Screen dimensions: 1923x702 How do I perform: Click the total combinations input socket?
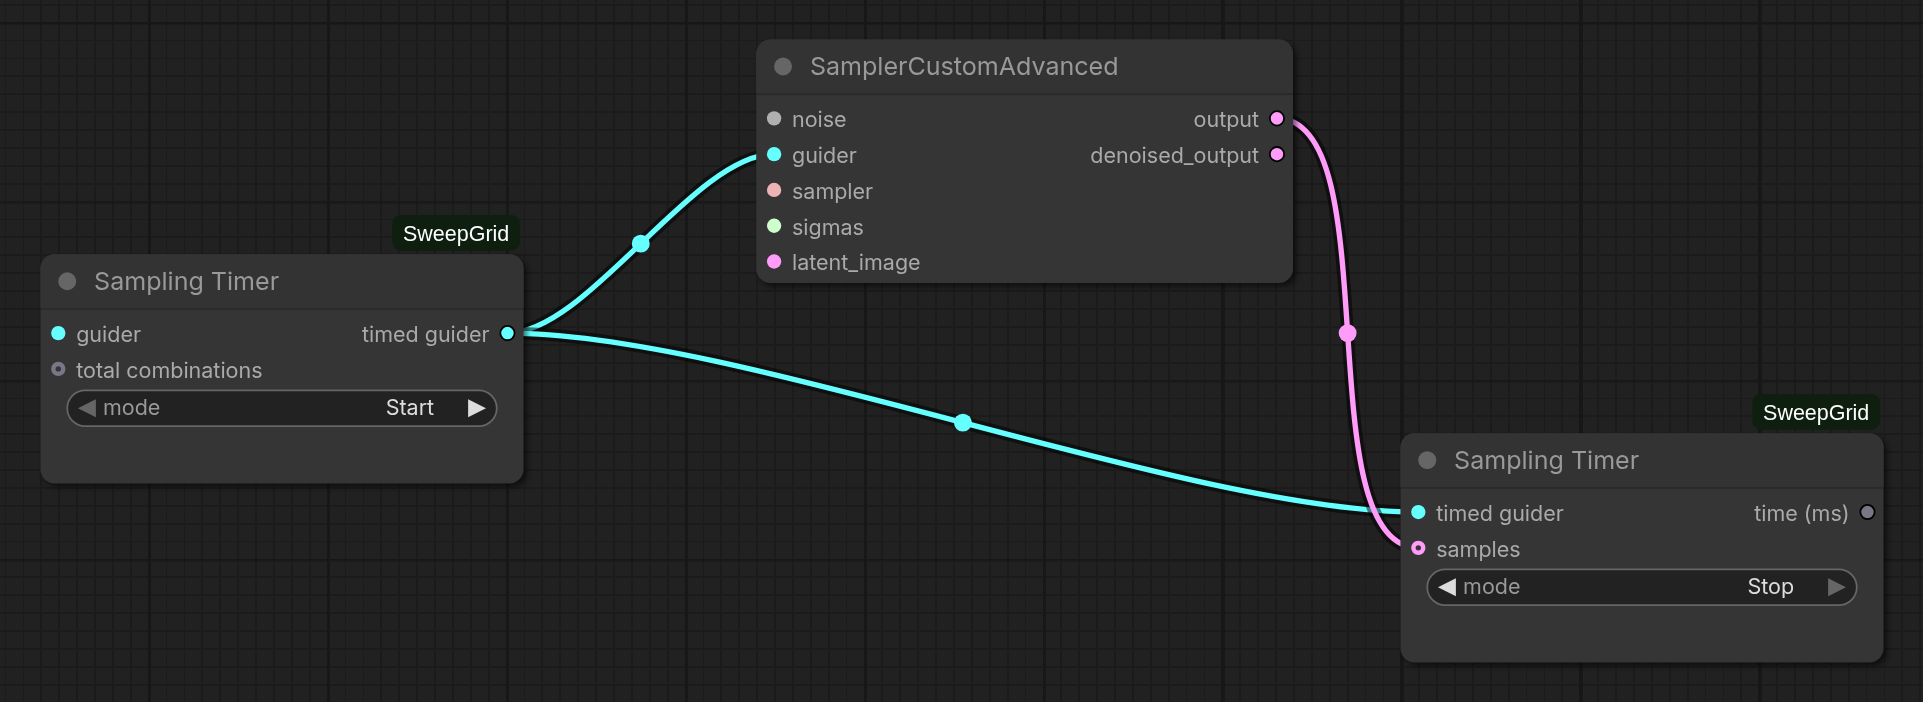pyautogui.click(x=58, y=369)
